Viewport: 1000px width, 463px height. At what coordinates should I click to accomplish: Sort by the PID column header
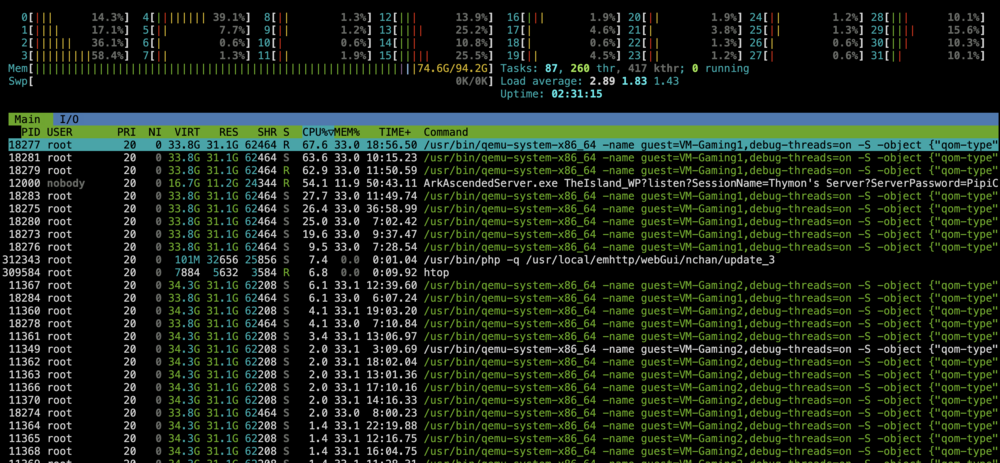[31, 132]
